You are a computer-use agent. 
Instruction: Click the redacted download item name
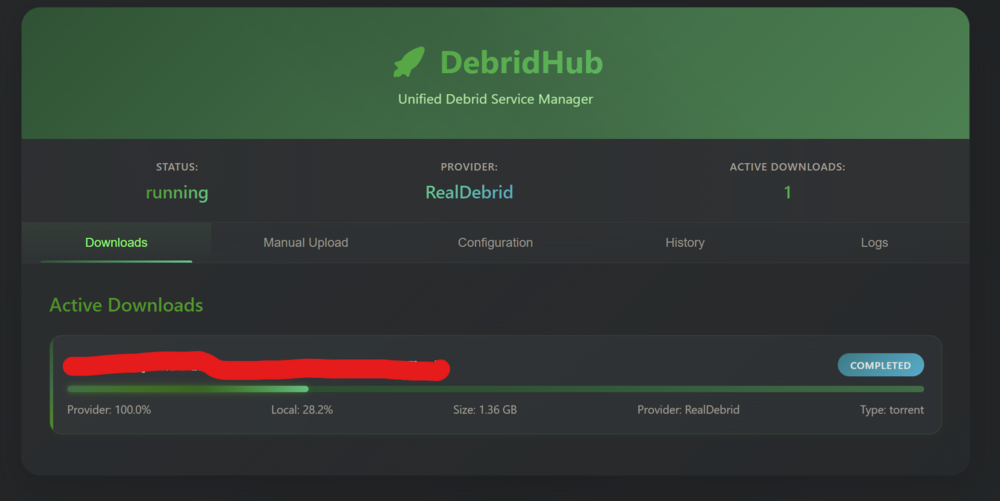click(256, 366)
